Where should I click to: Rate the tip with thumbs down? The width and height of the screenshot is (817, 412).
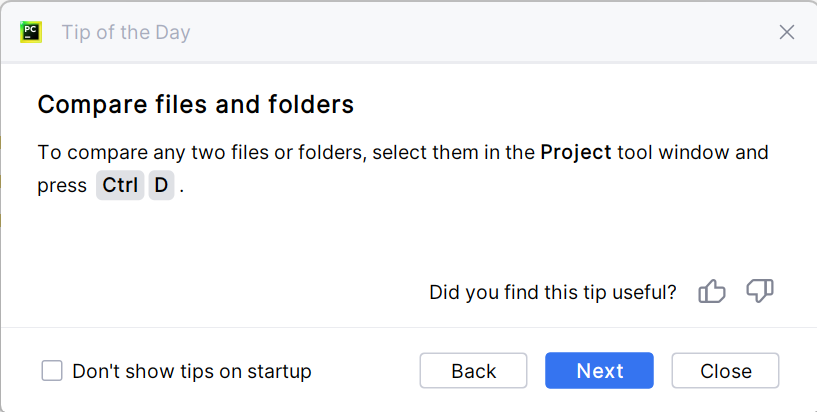coord(760,292)
